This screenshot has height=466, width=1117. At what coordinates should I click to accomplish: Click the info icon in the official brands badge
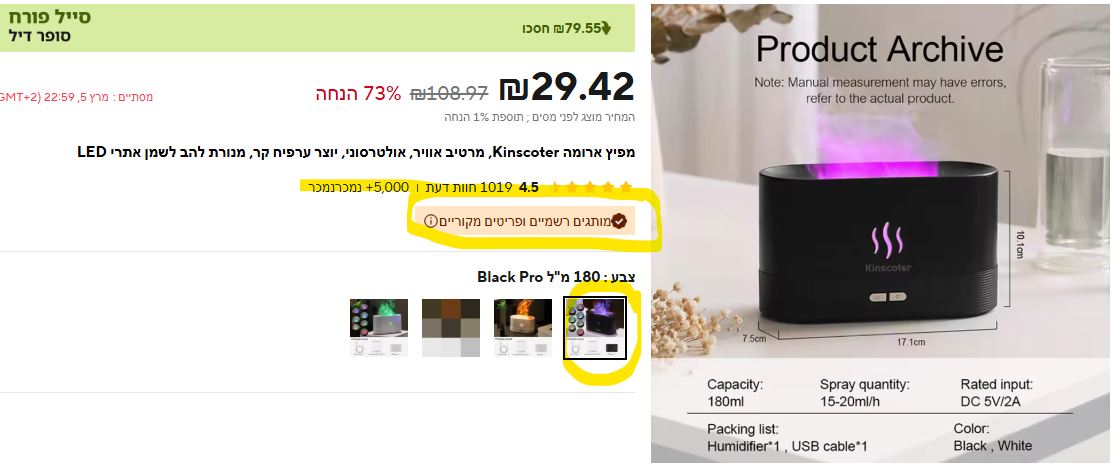[430, 222]
